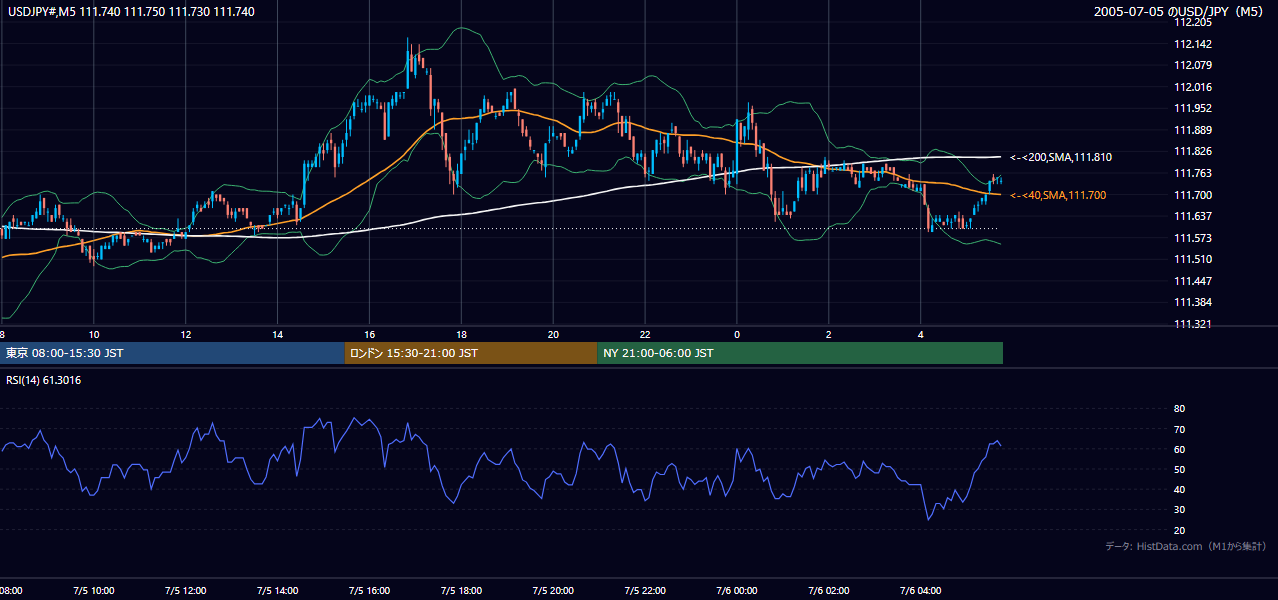1278x600 pixels.
Task: Click the 2005-07-05 USD/JPY (M5) title
Action: [1180, 12]
